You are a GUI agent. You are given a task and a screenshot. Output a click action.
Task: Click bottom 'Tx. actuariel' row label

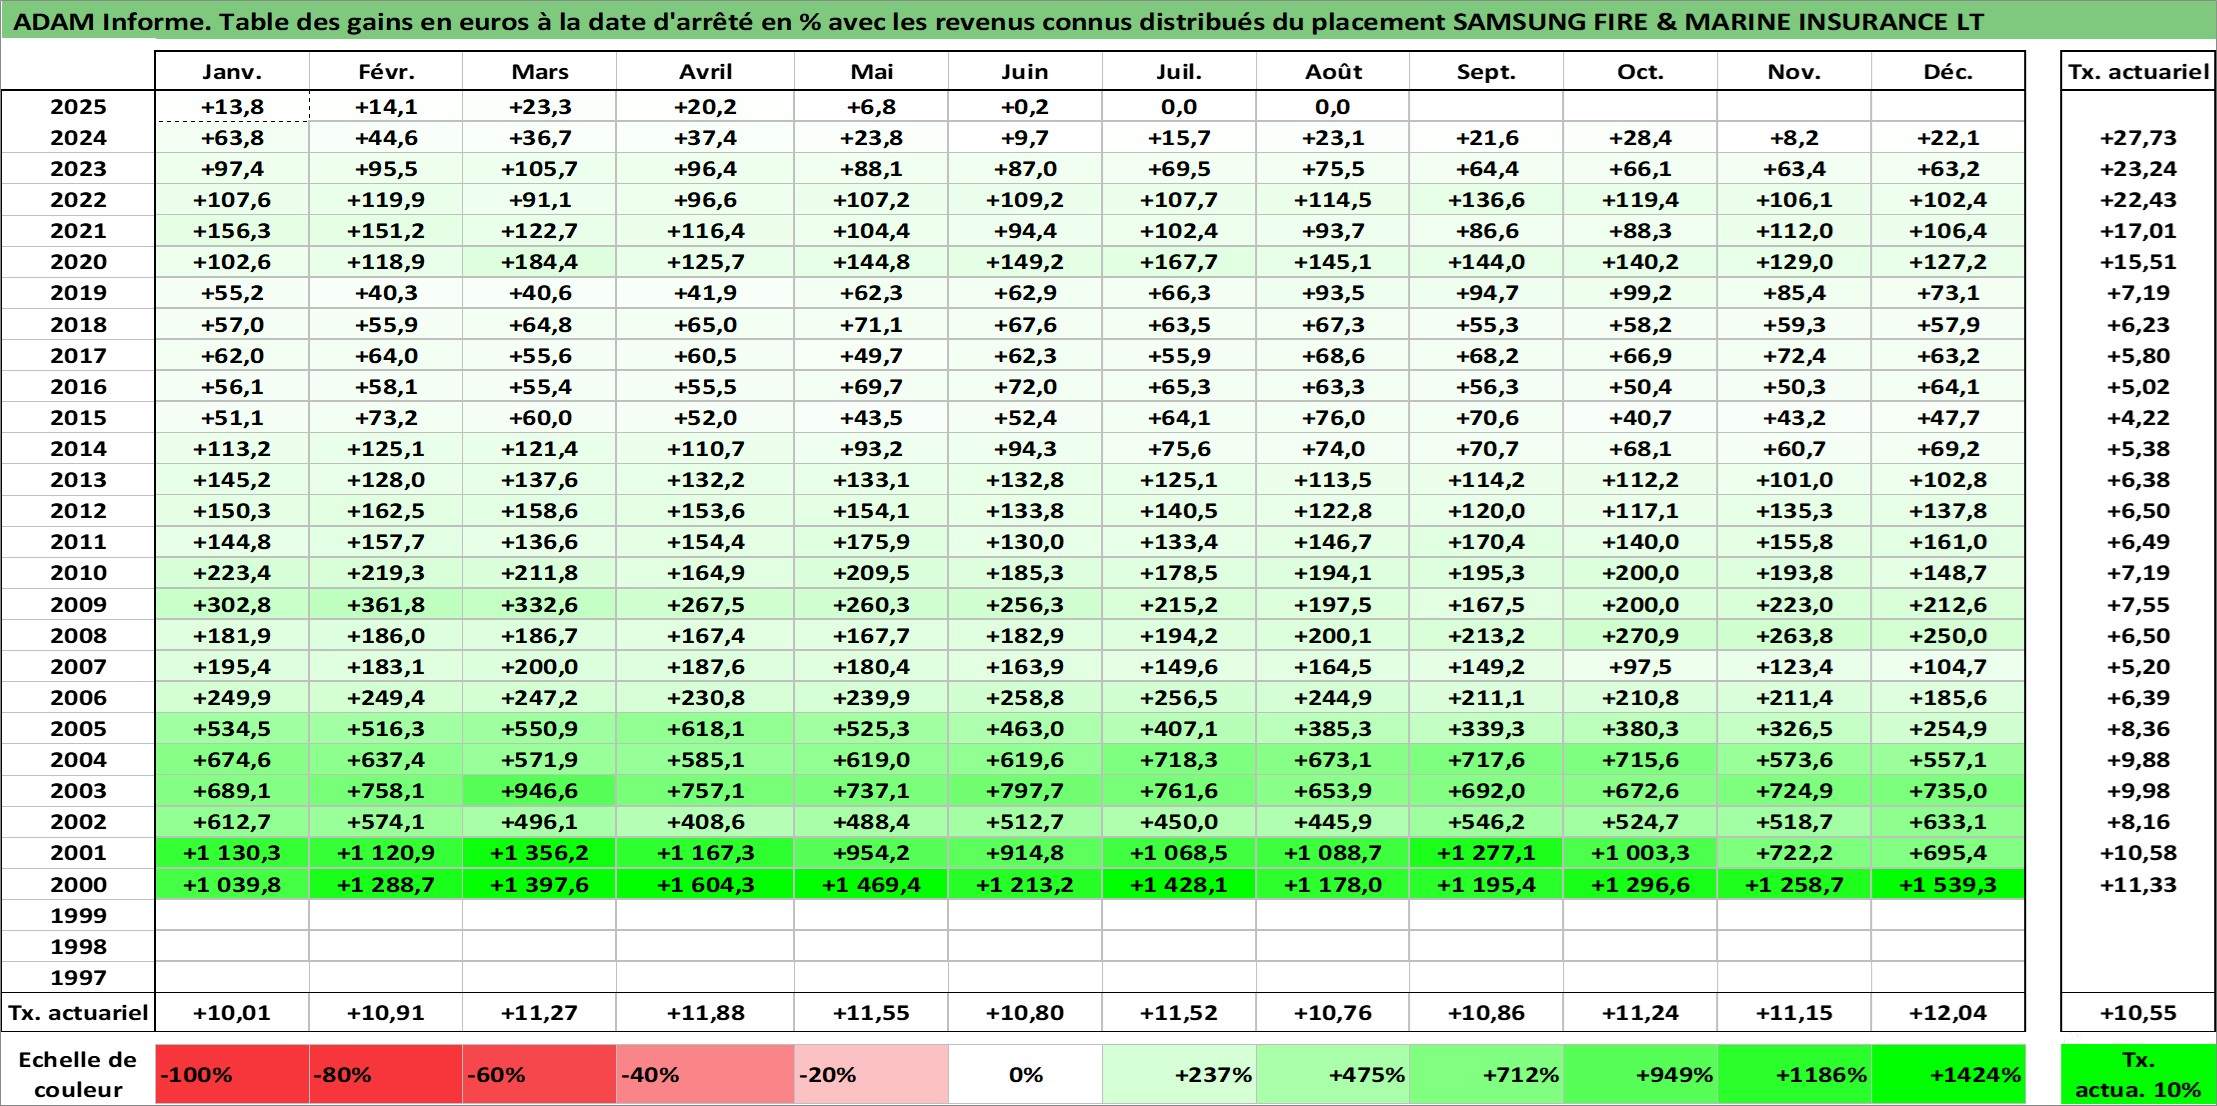78,1013
